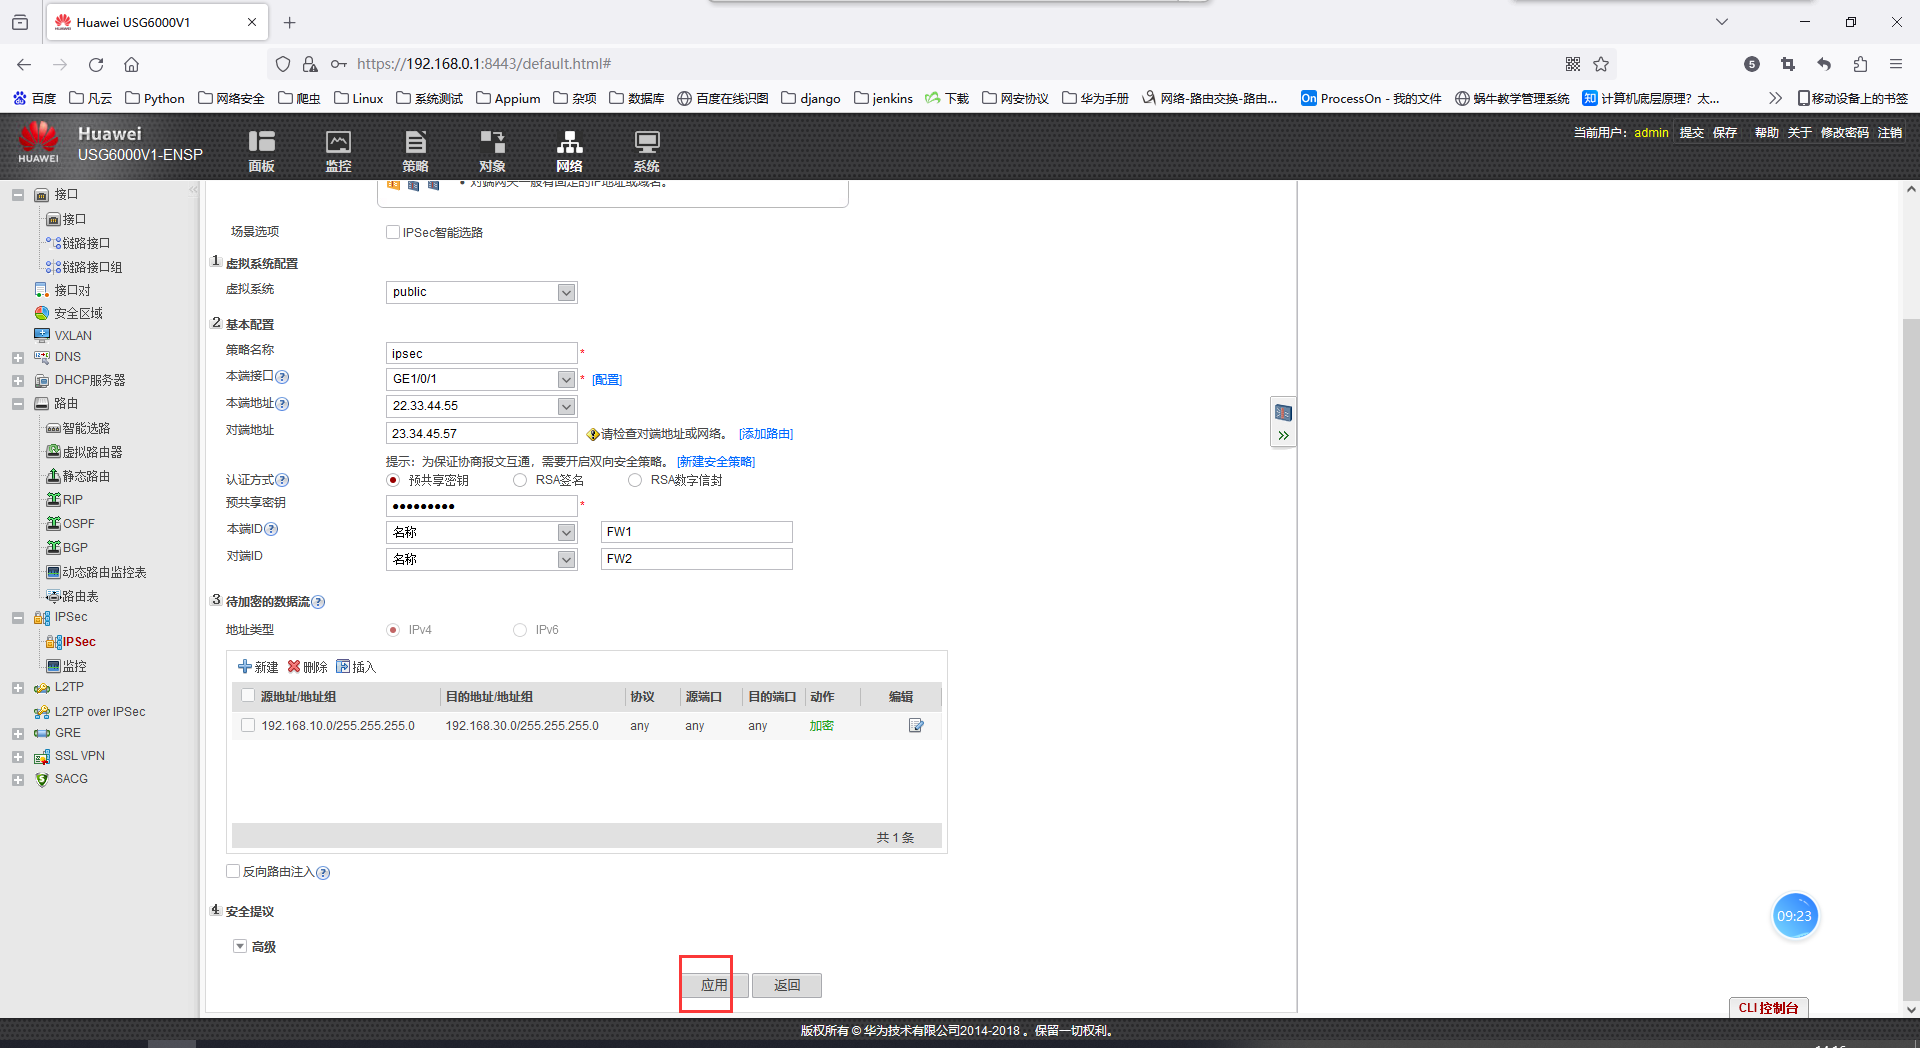1920x1048 pixels.
Task: Select RSA数字信封 authentication radio
Action: pyautogui.click(x=635, y=480)
